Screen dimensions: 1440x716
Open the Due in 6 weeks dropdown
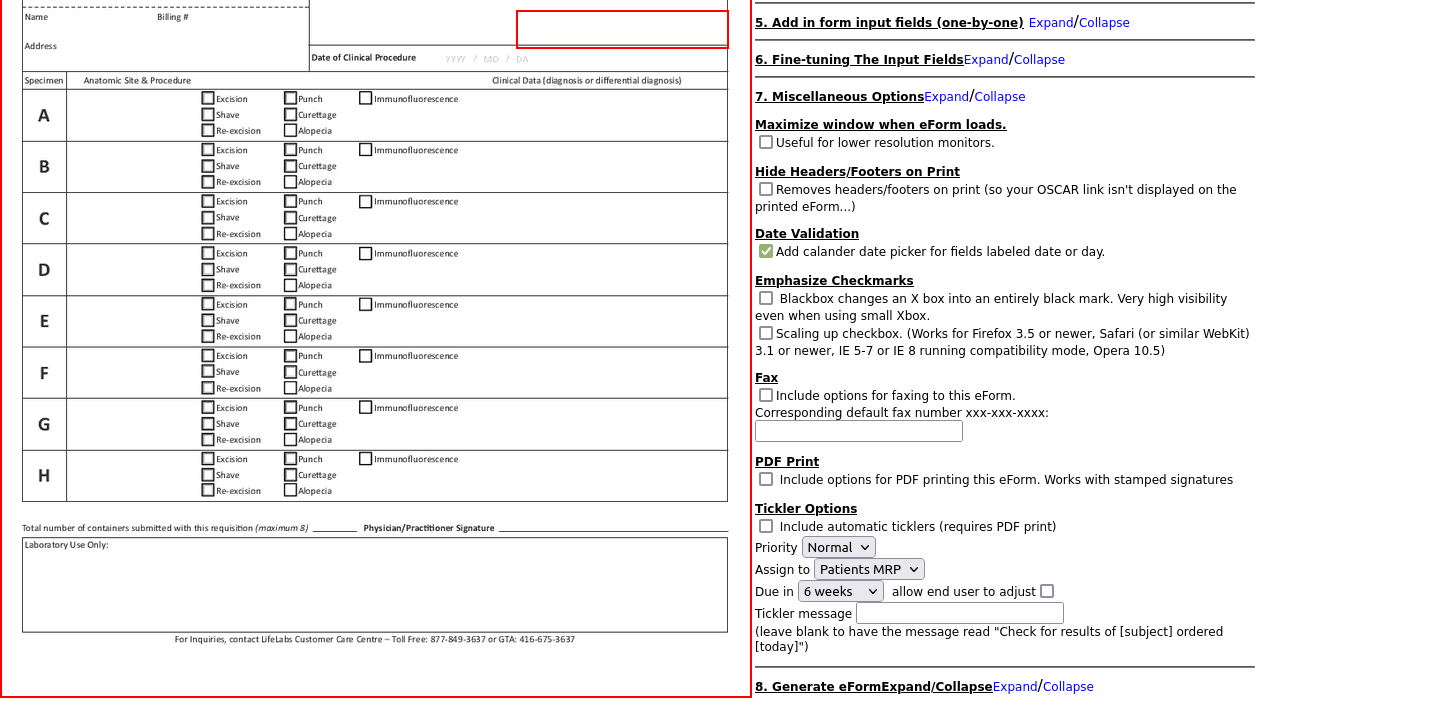point(840,591)
